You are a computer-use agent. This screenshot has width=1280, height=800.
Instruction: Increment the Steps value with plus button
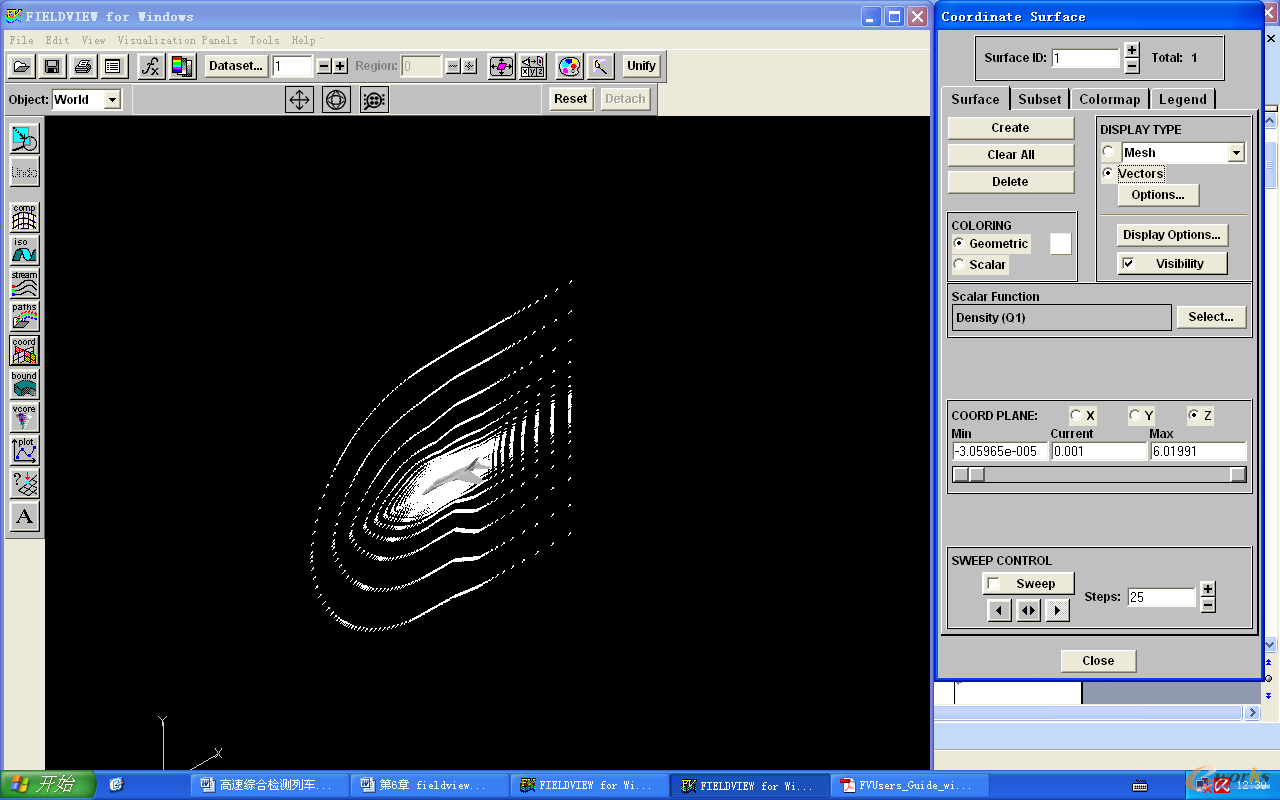point(1207,589)
